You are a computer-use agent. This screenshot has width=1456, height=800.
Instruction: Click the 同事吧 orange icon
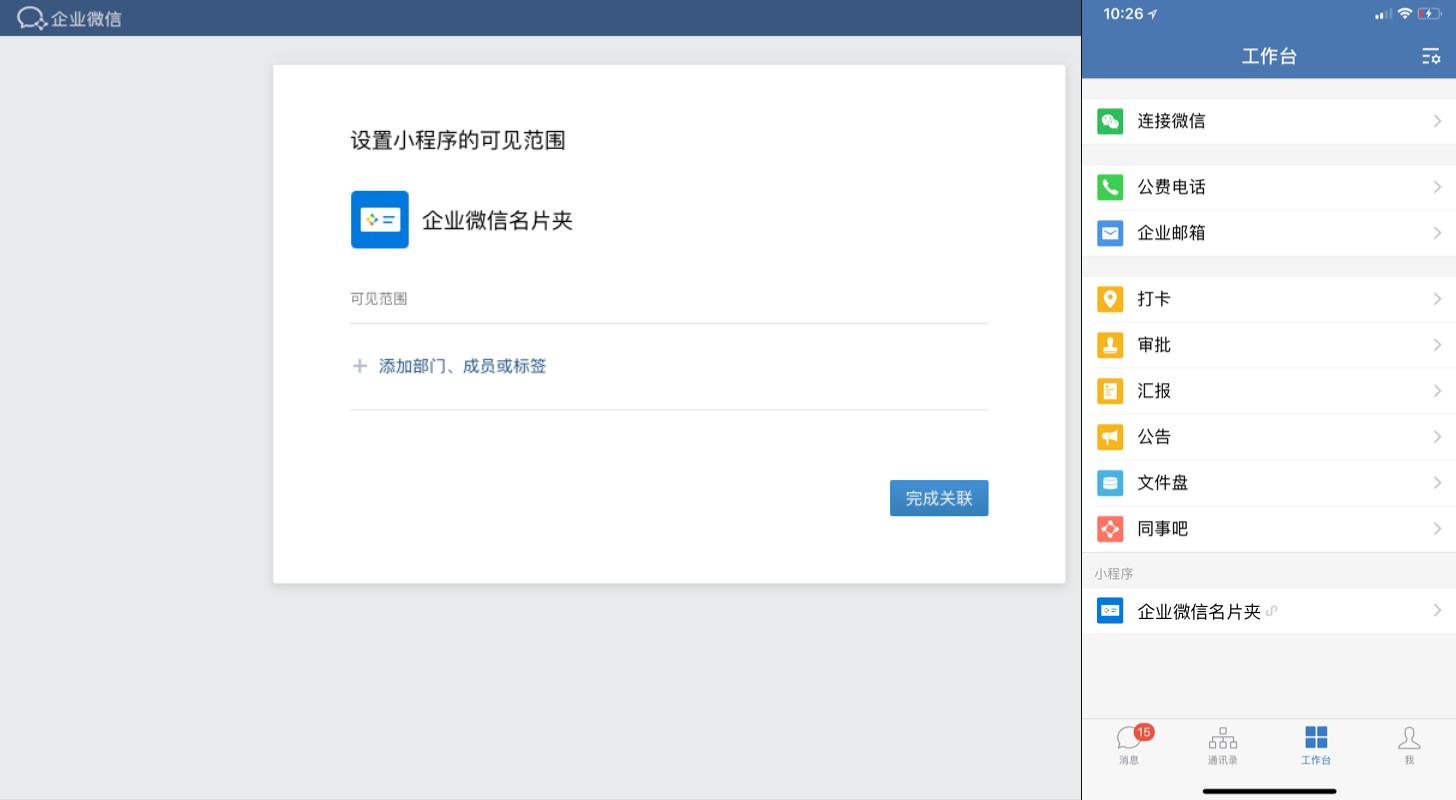[1110, 529]
